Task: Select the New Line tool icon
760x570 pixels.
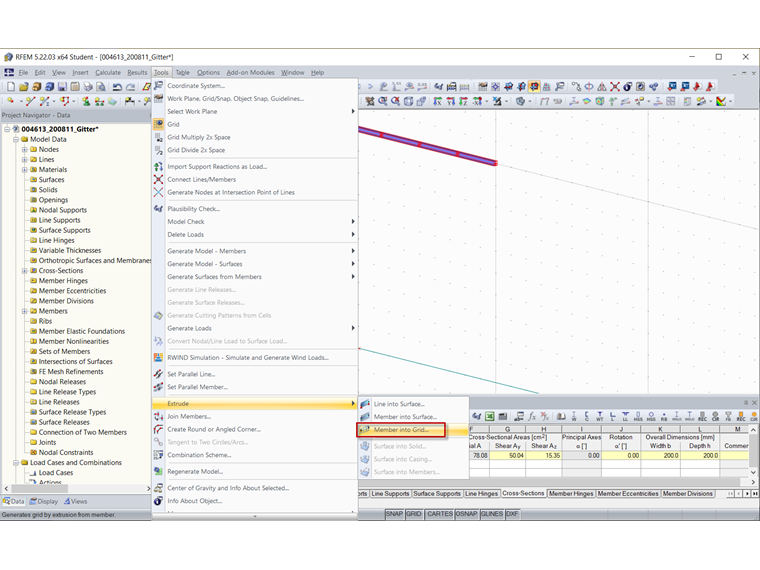Action: (31, 101)
